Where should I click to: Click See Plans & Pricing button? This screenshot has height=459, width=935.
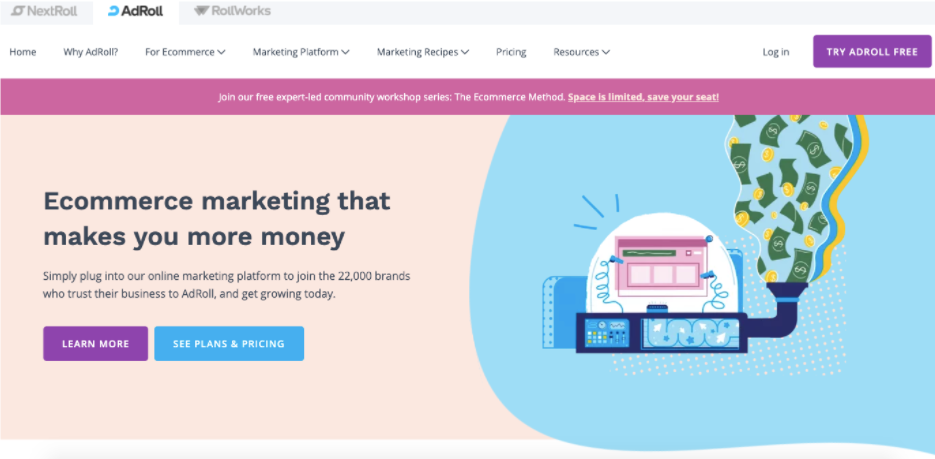click(x=229, y=343)
